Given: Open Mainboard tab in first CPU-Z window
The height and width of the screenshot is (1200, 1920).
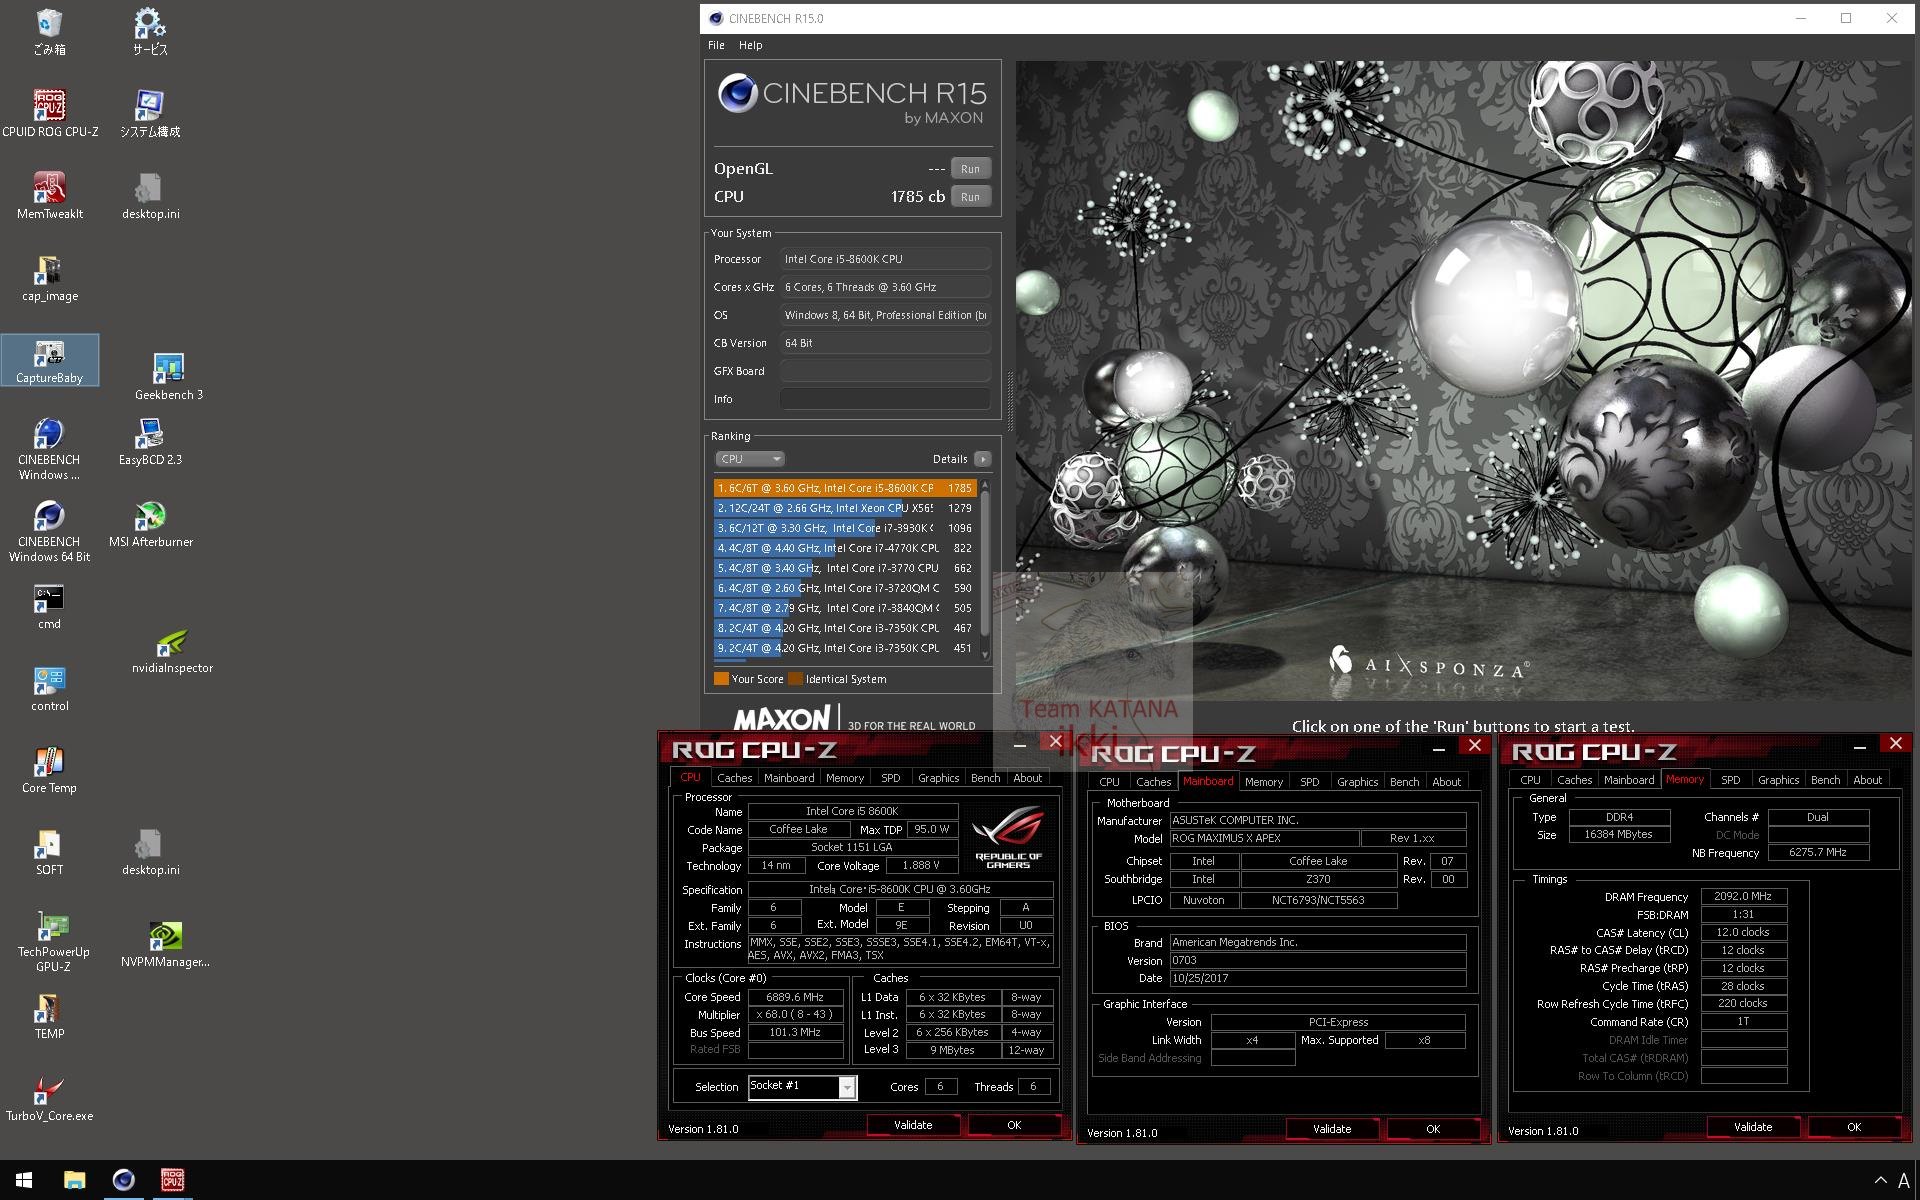Looking at the screenshot, I should (x=789, y=778).
